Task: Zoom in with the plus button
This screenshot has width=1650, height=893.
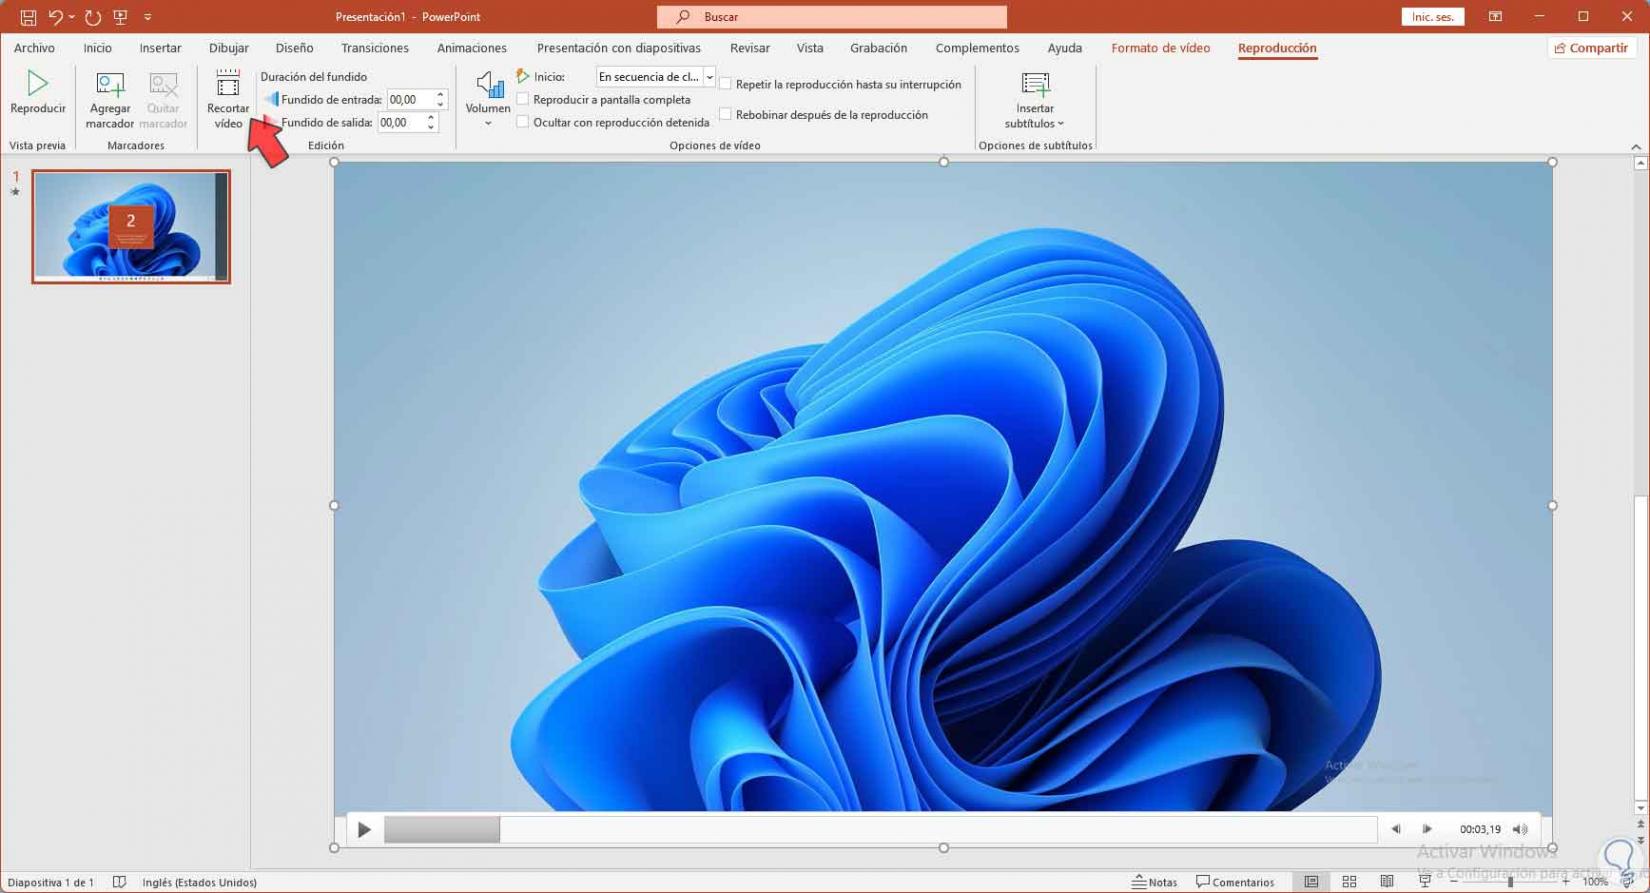Action: click(x=1565, y=882)
